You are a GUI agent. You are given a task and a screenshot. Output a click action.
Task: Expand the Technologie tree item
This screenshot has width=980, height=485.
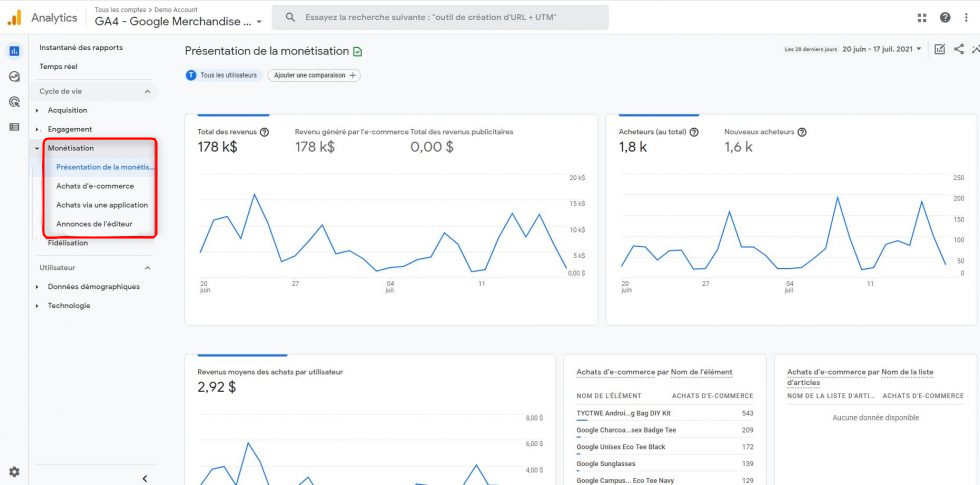pos(38,306)
